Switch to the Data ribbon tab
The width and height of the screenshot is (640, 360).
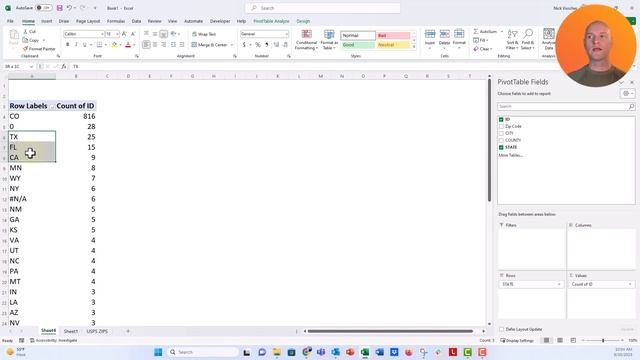(x=136, y=21)
